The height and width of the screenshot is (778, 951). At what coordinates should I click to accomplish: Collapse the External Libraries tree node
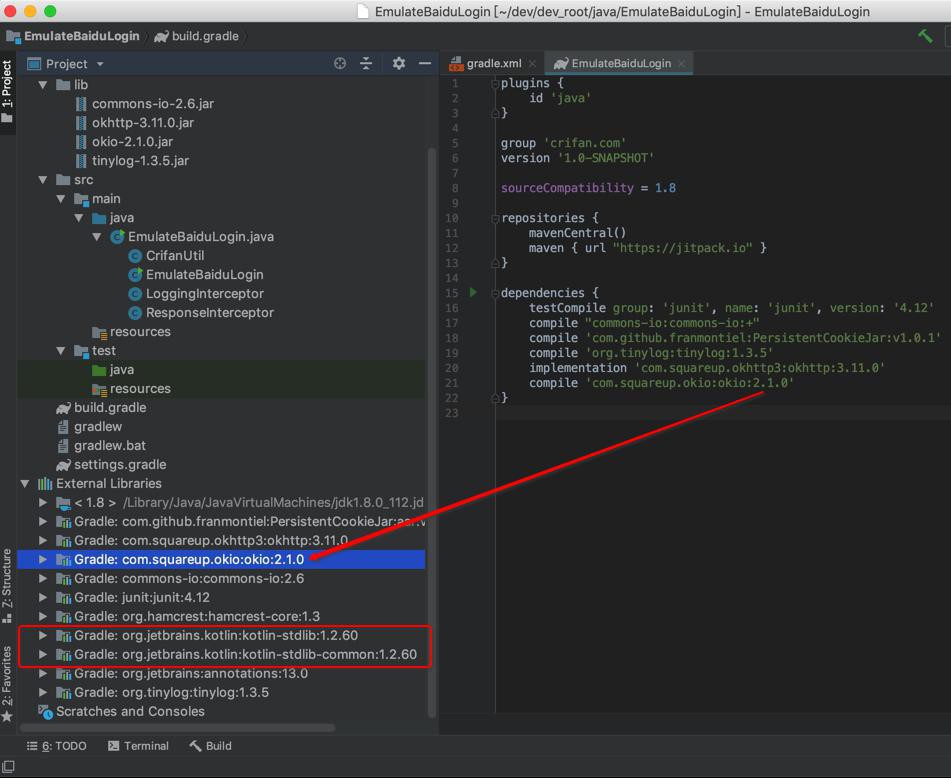click(25, 484)
